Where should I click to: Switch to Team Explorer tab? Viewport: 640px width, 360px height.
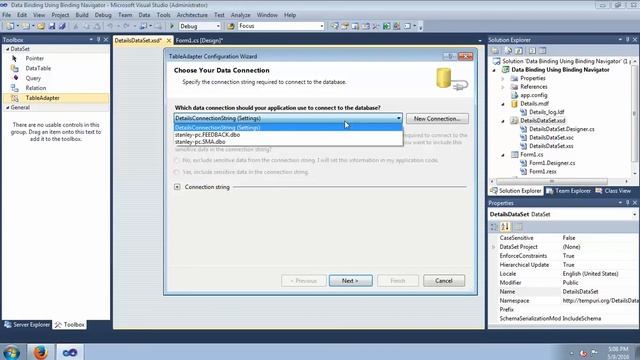[x=569, y=191]
